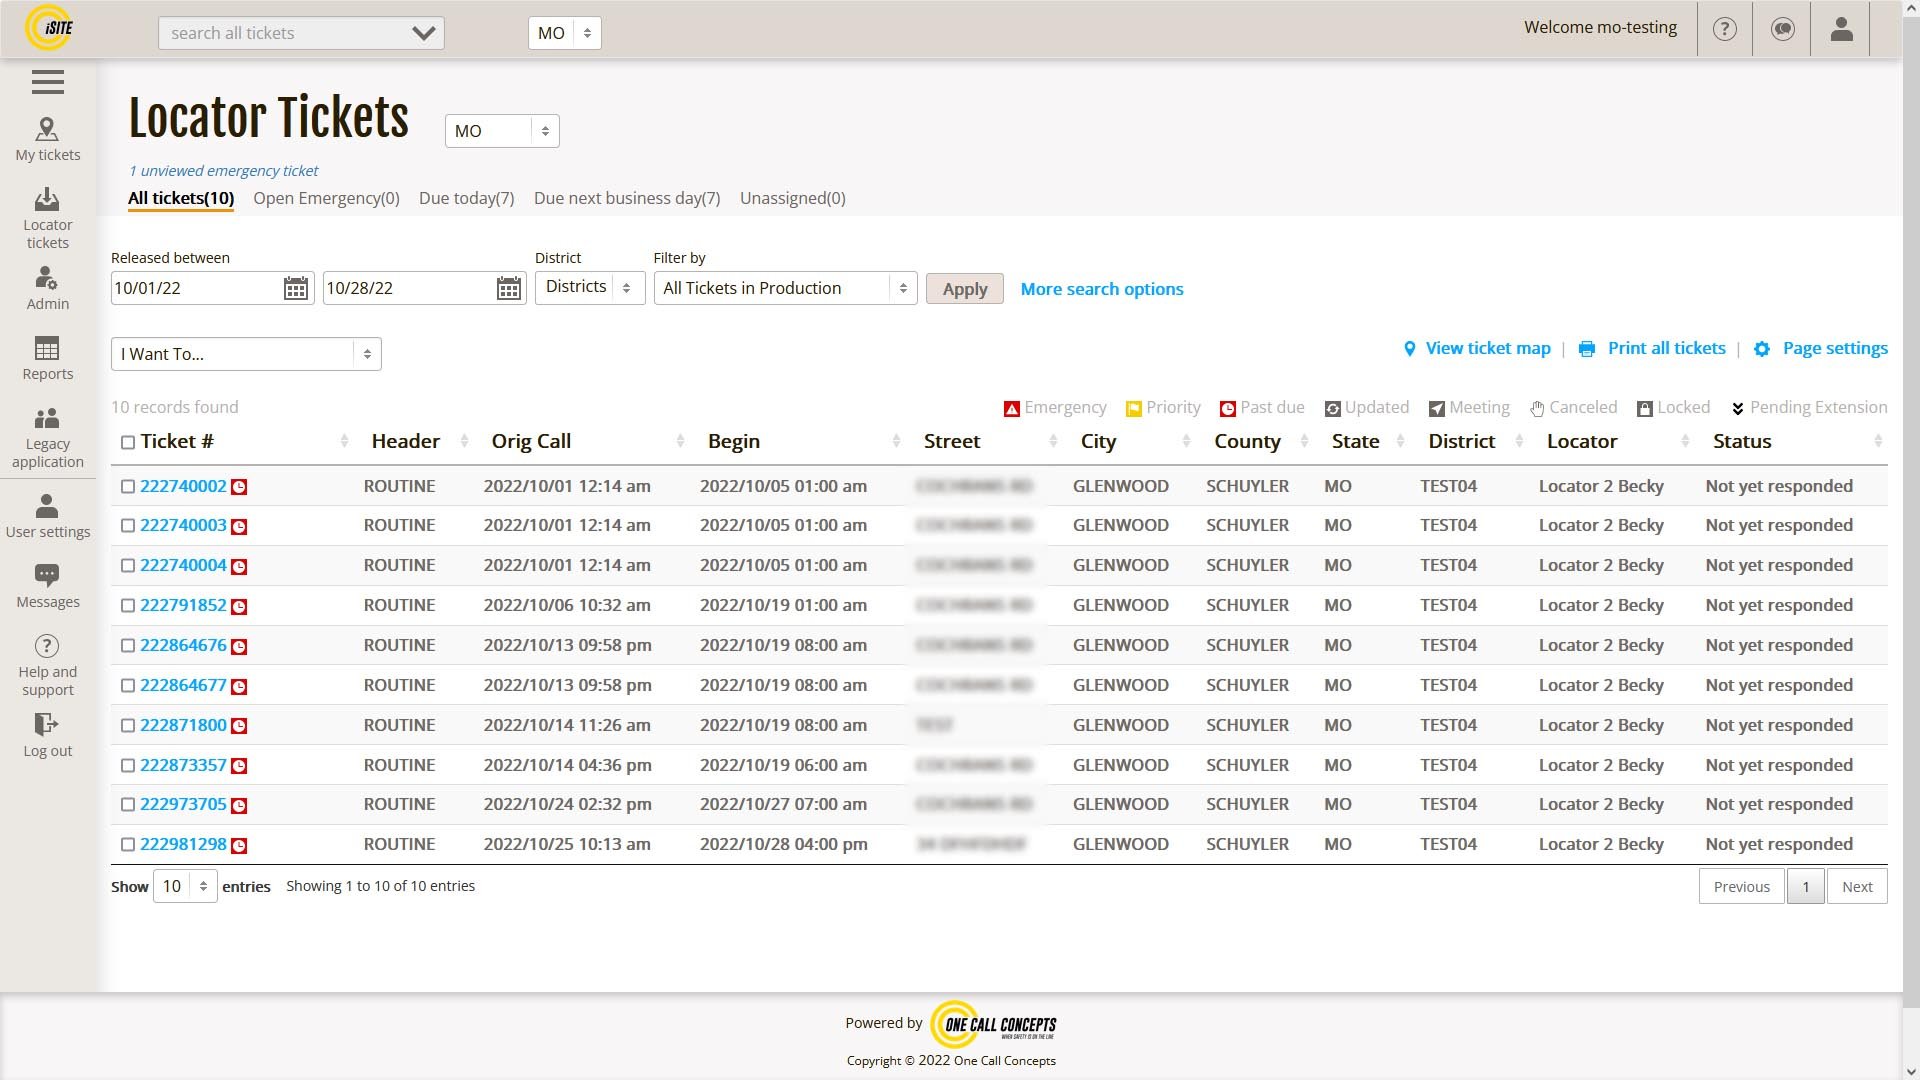Click the My Tickets sidebar icon
The width and height of the screenshot is (1920, 1080).
47,137
